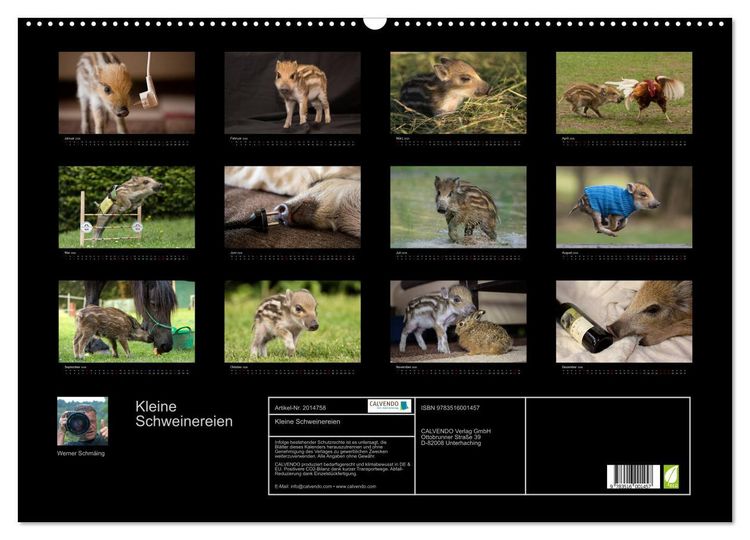View the October piglet standing on grass photo
The image size is (750, 540).
[x=292, y=321]
